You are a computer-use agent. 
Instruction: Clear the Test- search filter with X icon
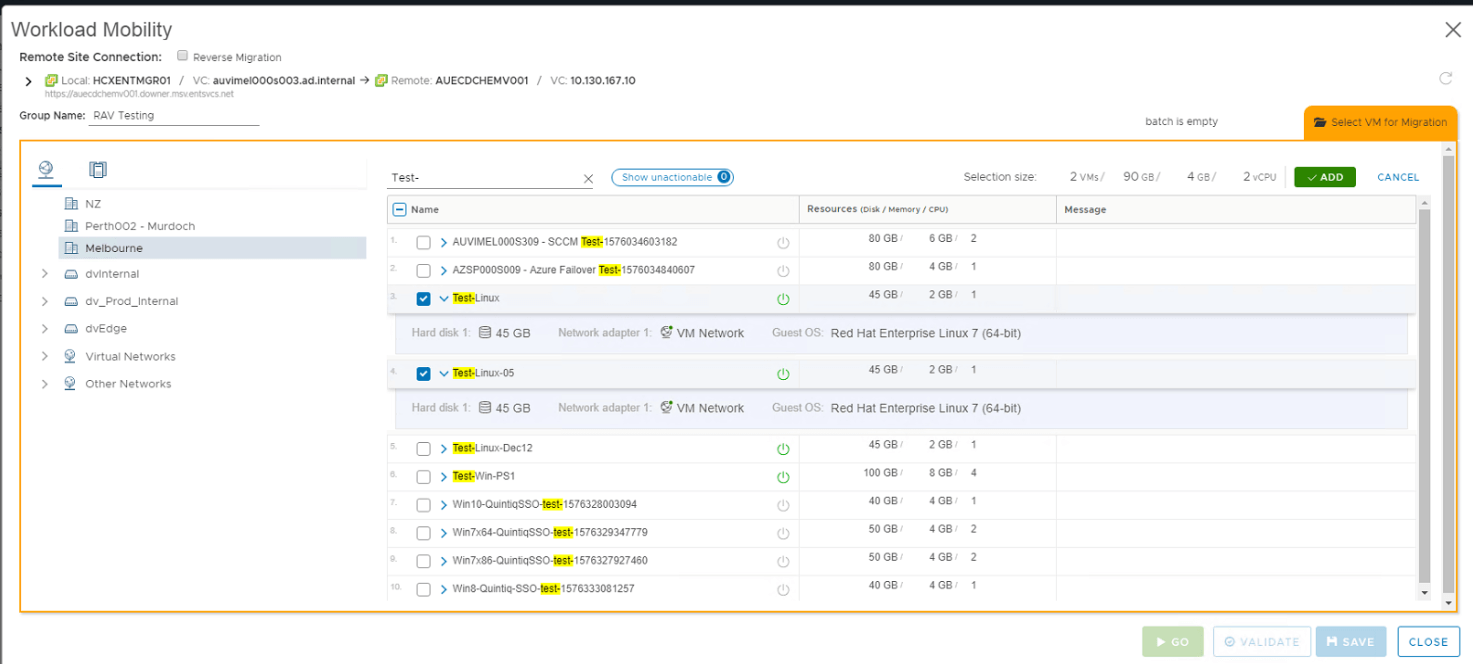tap(588, 179)
